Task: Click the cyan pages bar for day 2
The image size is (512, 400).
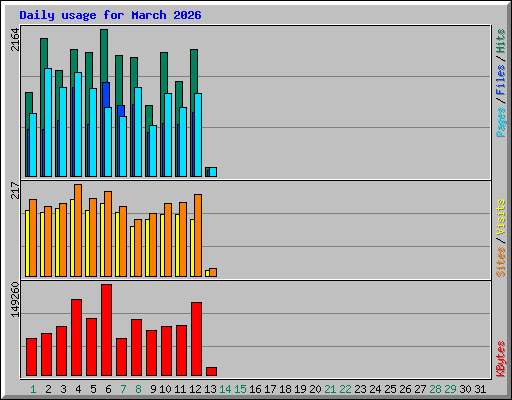Action: tap(48, 122)
